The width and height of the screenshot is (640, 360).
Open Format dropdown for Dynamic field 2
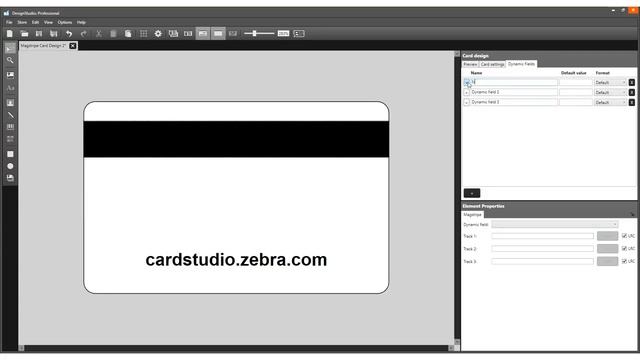click(x=610, y=93)
